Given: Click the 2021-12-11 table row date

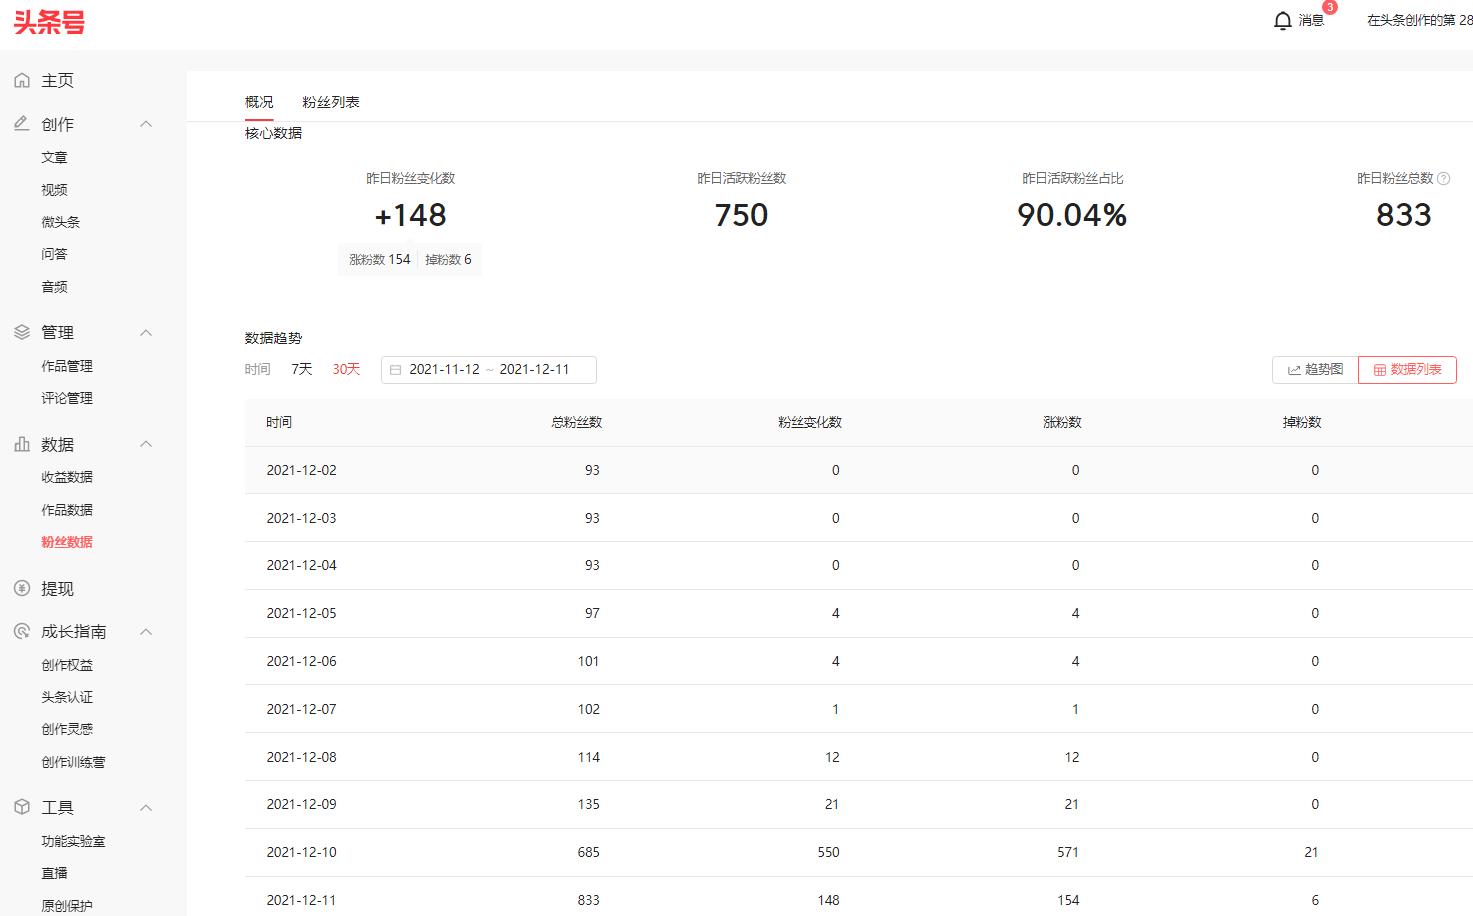Looking at the screenshot, I should [301, 900].
